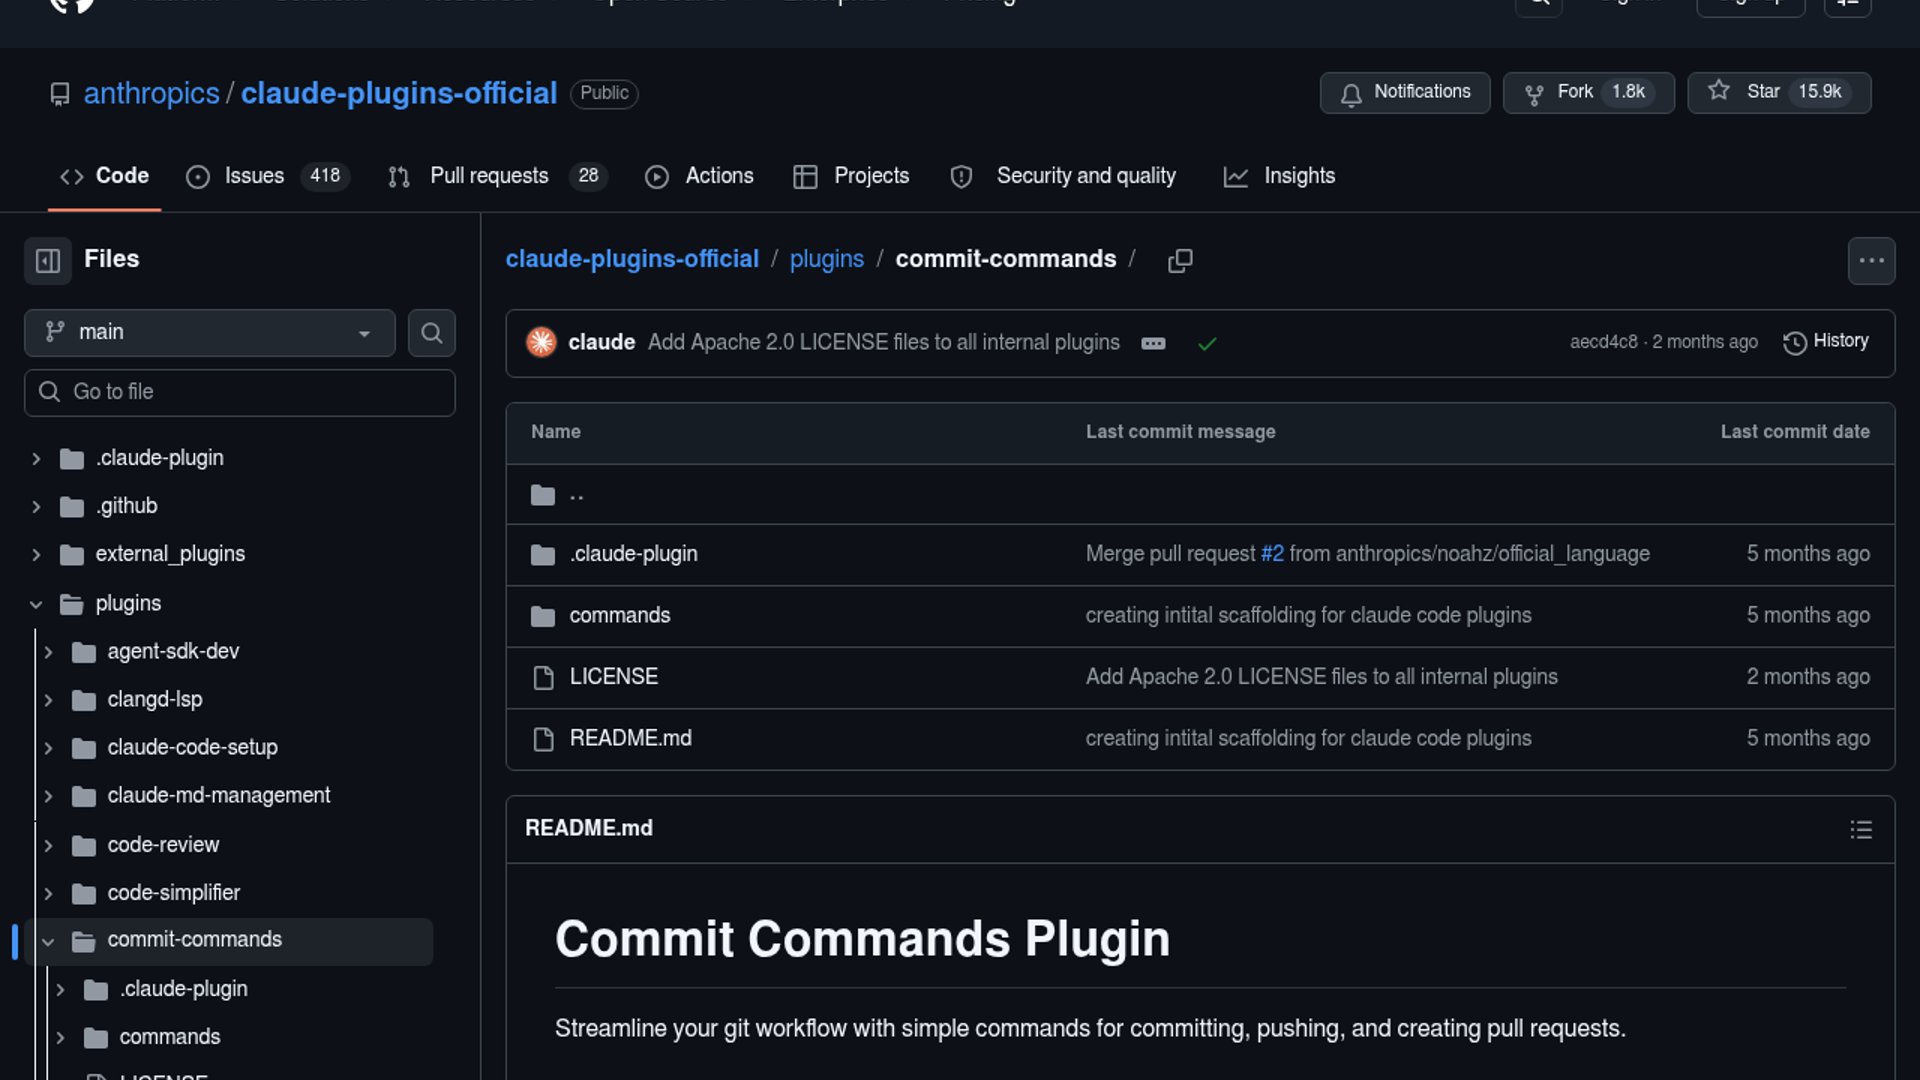Switch to the Issues tab
1920x1080 pixels.
click(253, 176)
